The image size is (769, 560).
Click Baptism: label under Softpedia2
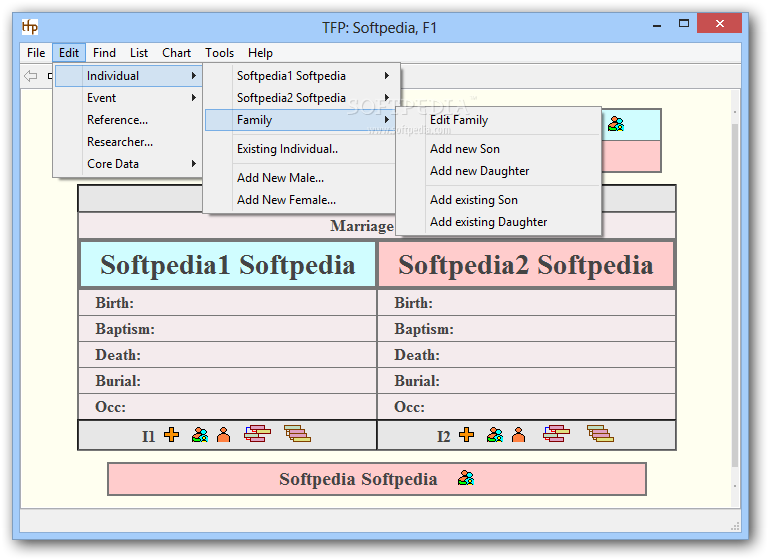tap(424, 329)
